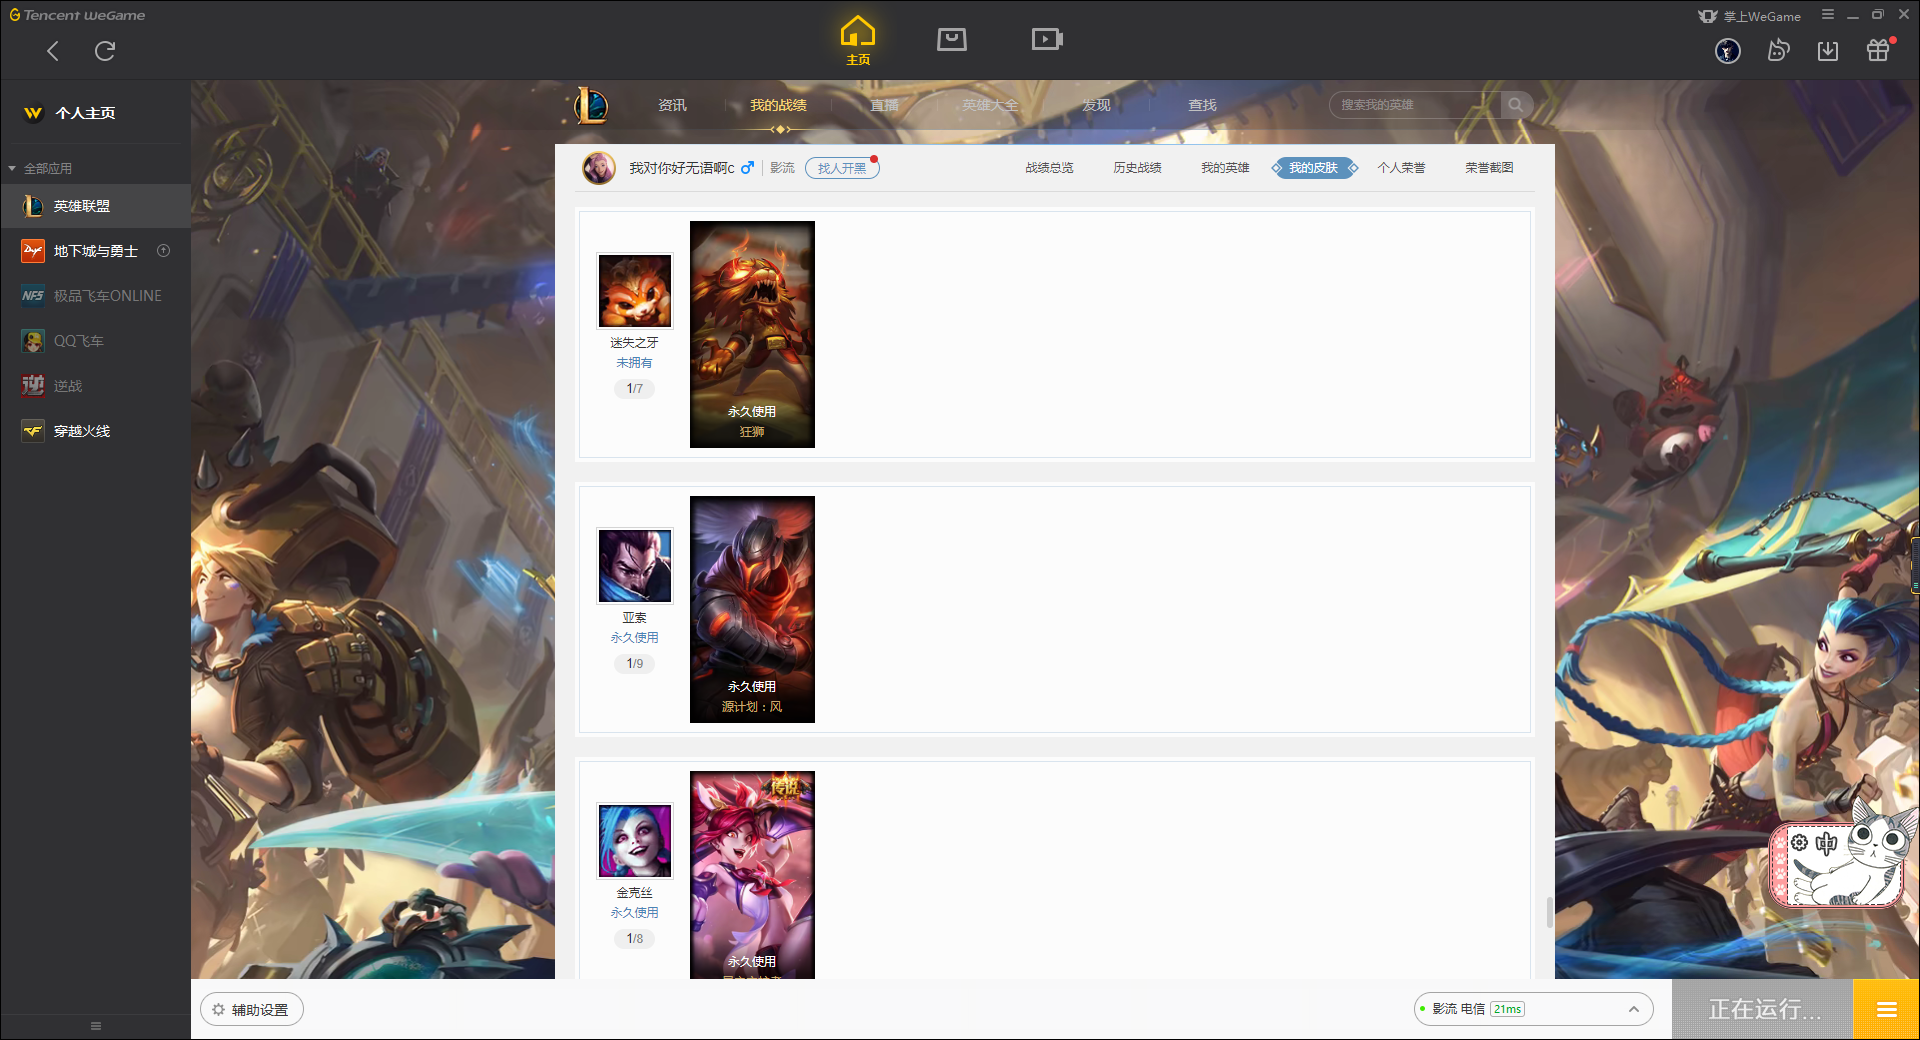Image resolution: width=1920 pixels, height=1040 pixels.
Task: Click the user avatar icon in the top right
Action: coord(1728,51)
